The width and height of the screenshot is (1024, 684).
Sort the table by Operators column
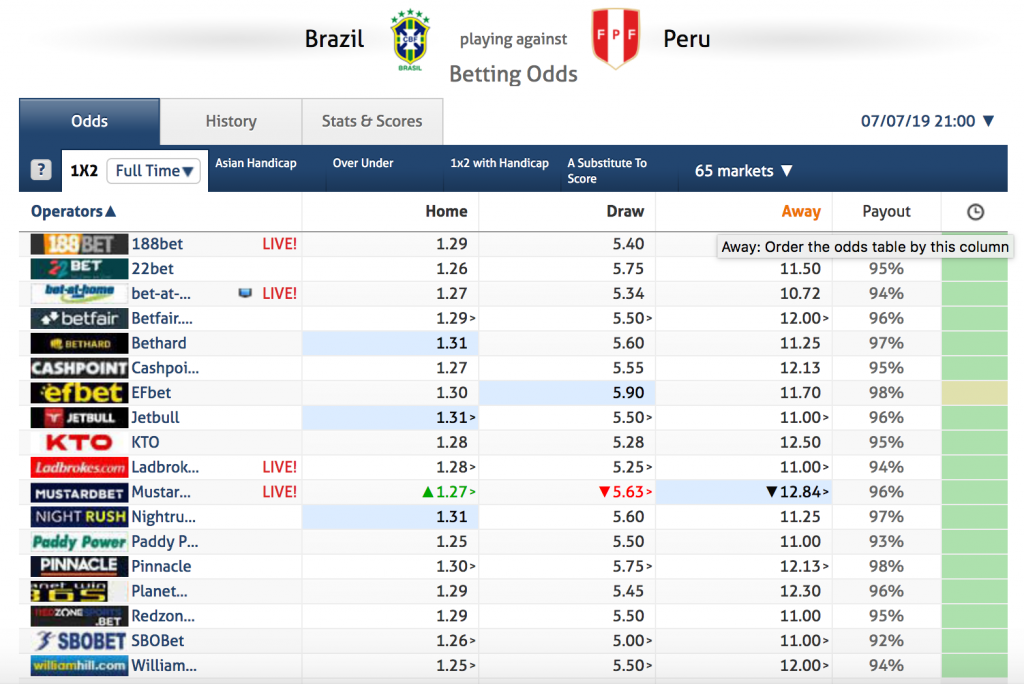[x=73, y=212]
